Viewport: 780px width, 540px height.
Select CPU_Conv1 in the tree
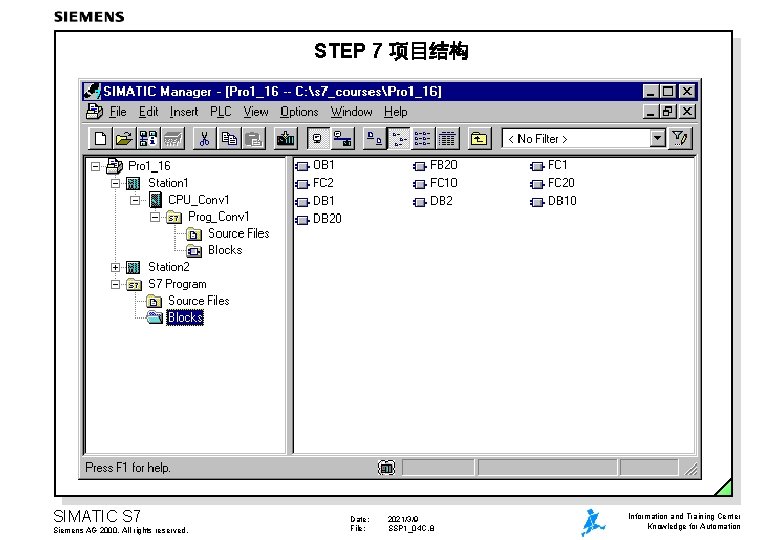point(198,200)
